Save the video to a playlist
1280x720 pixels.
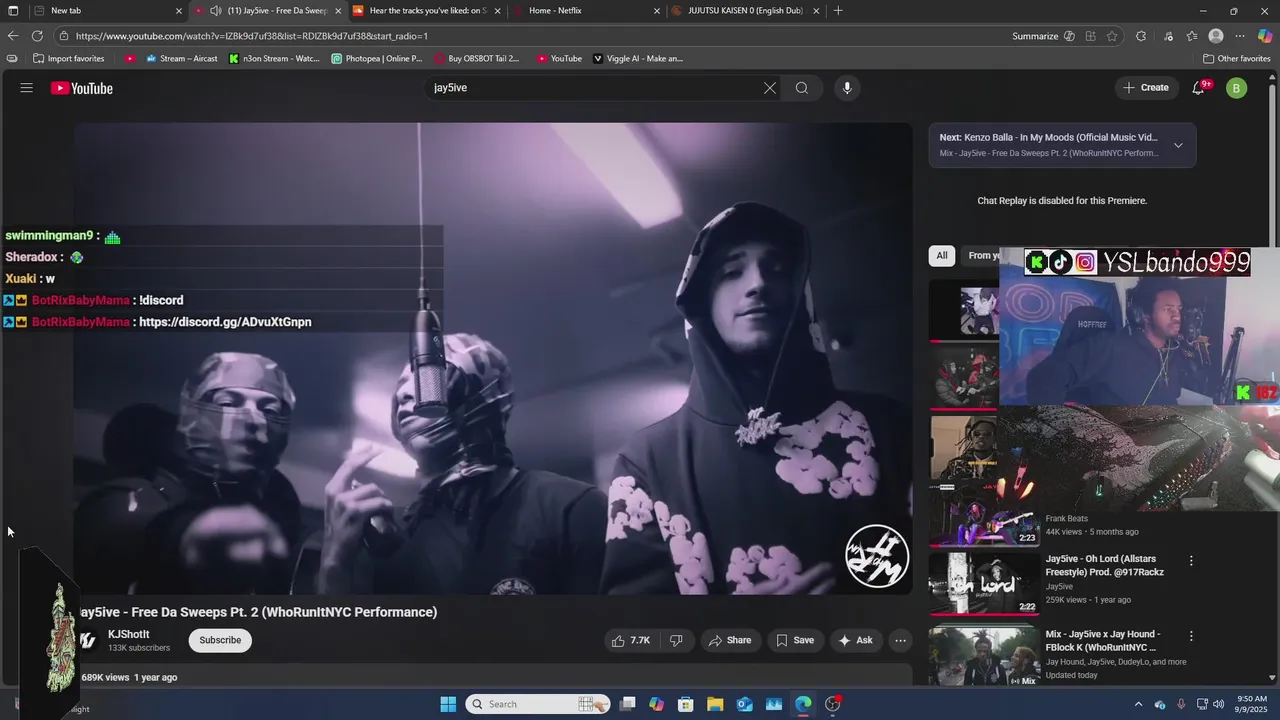(x=796, y=640)
